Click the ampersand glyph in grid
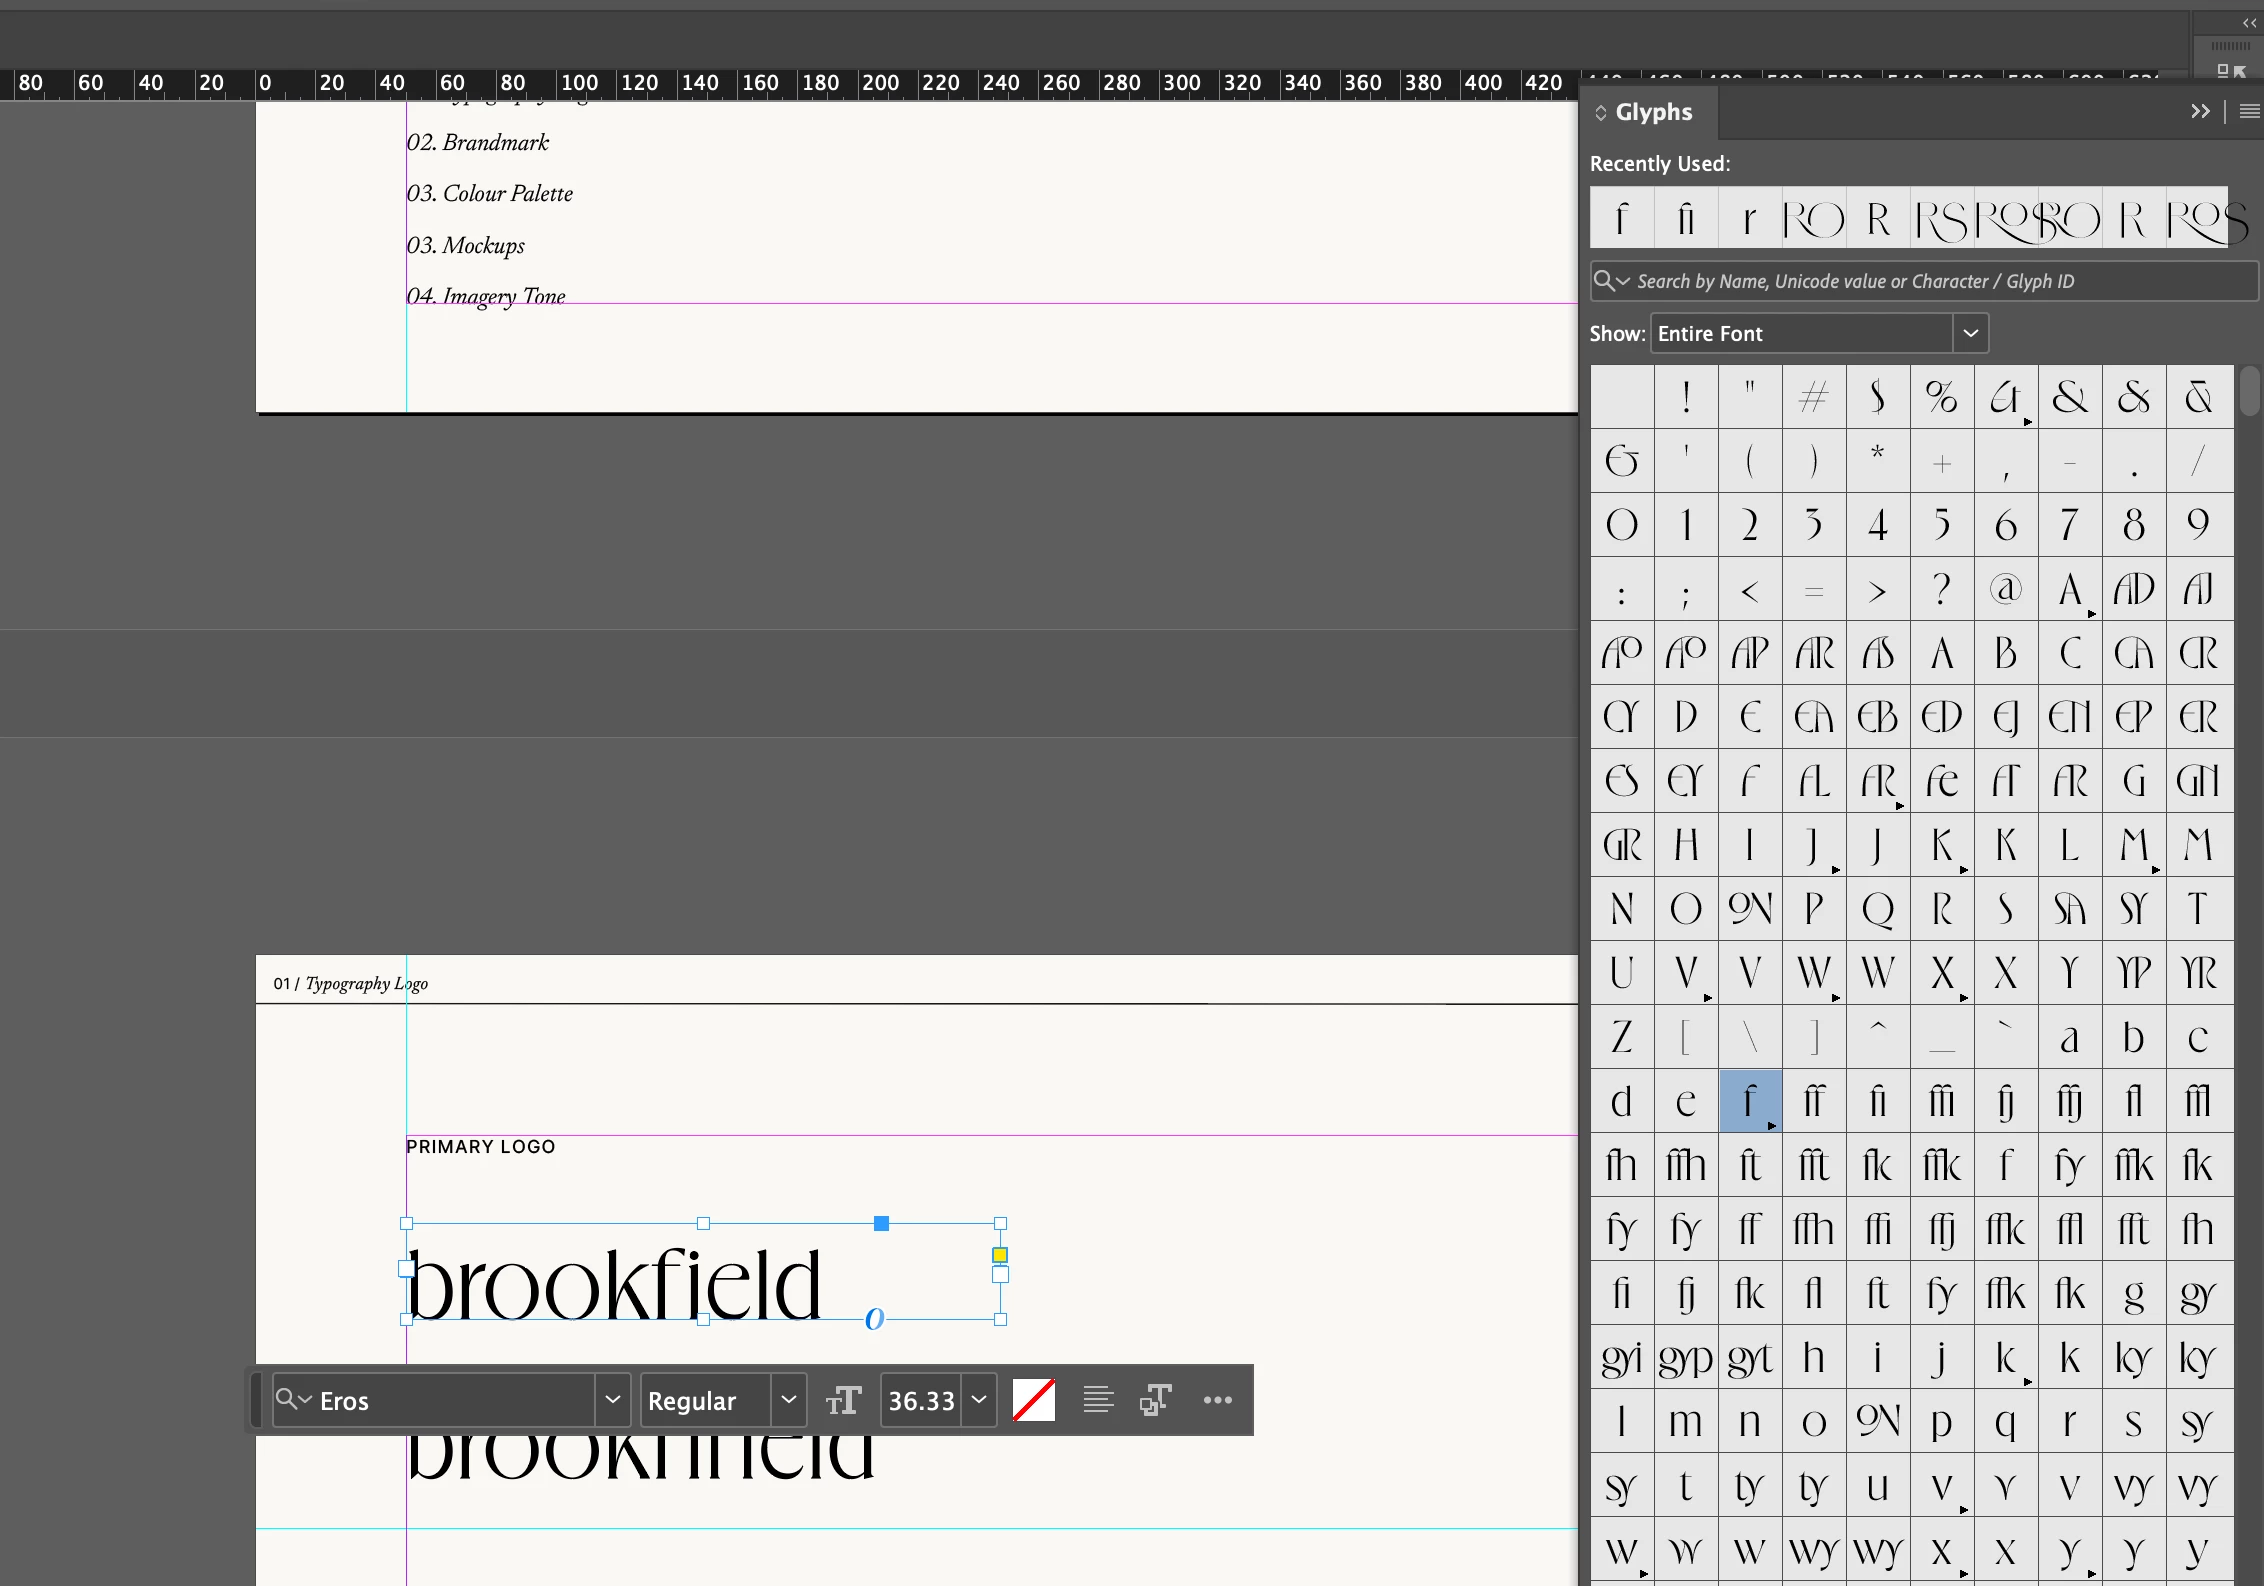The width and height of the screenshot is (2264, 1586). pyautogui.click(x=2070, y=398)
